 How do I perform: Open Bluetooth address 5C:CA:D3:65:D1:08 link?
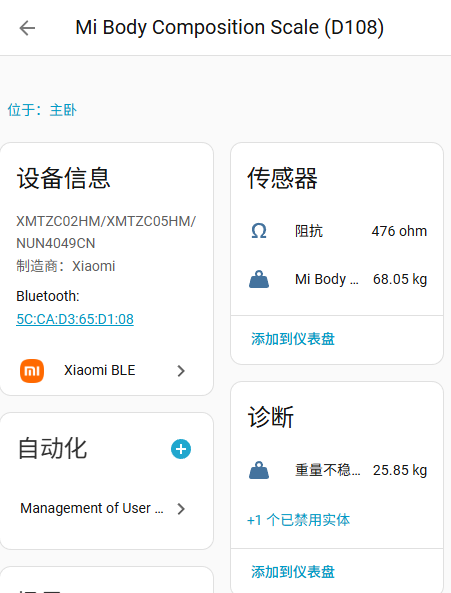pos(75,319)
